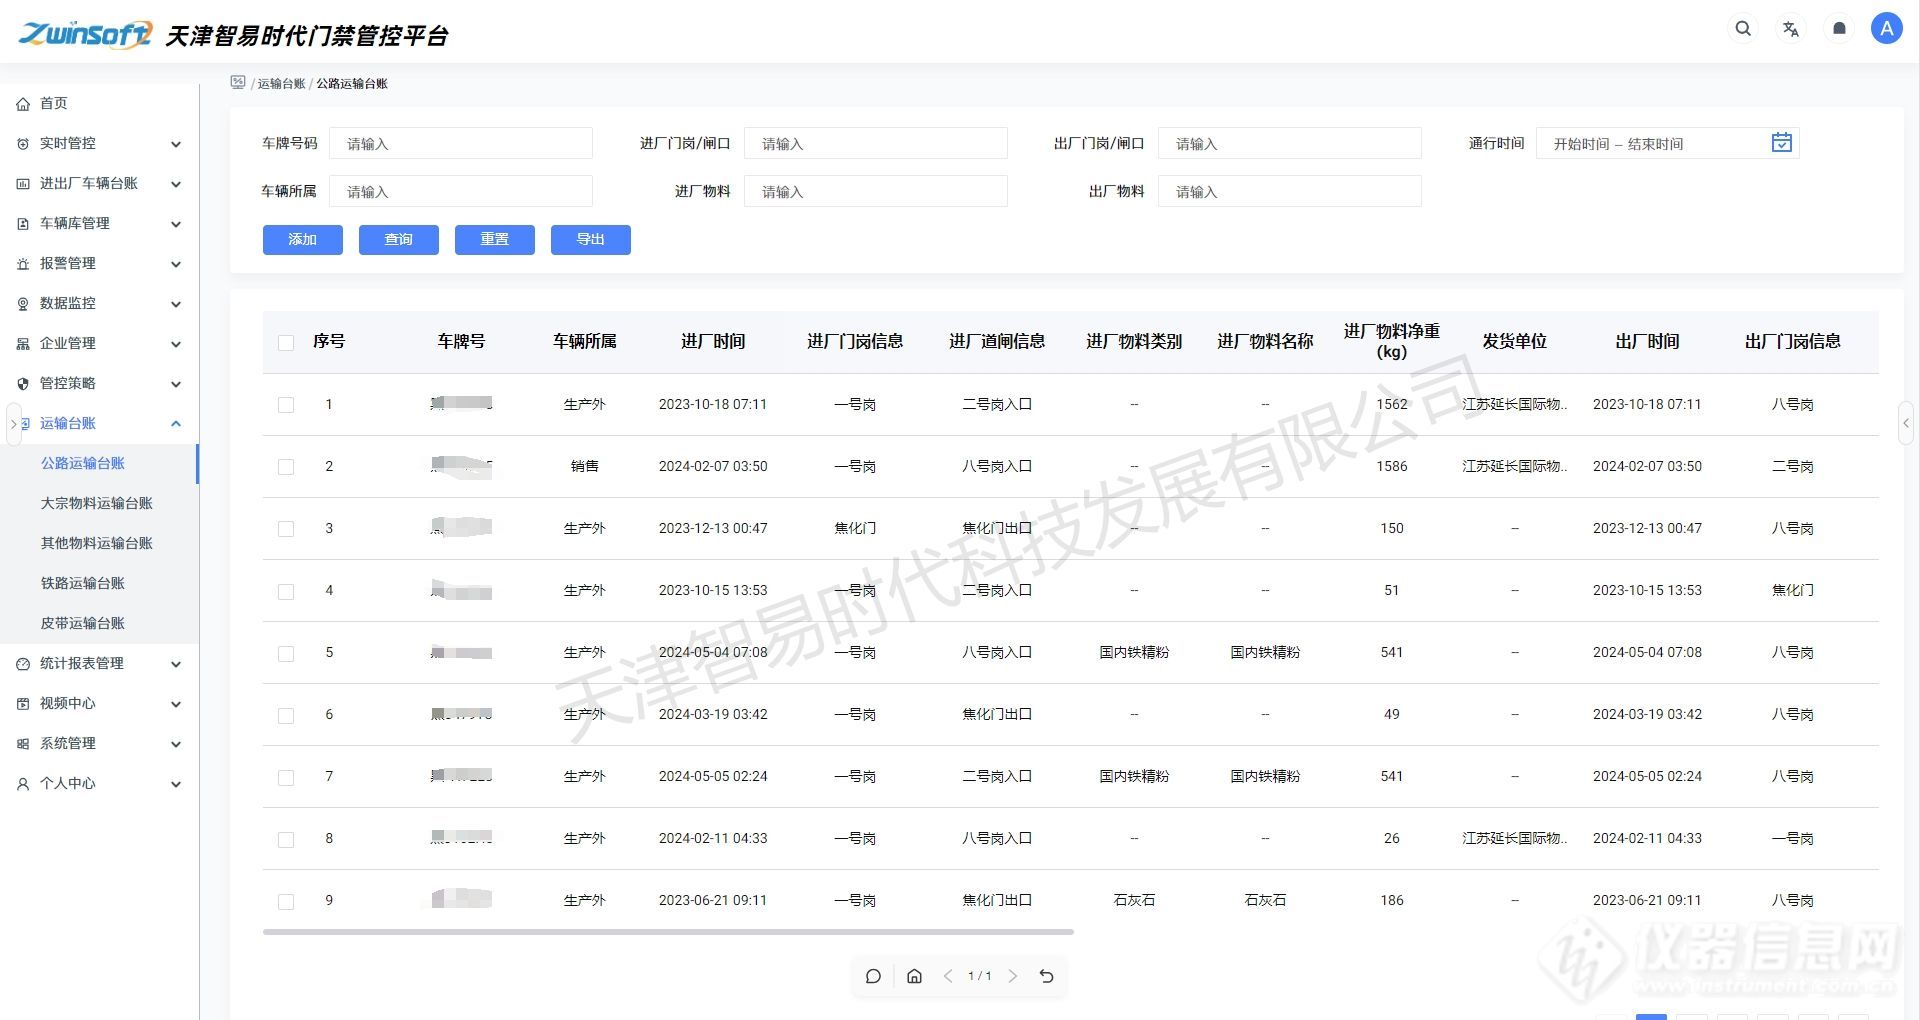The image size is (1920, 1020).
Task: Click the 首页 home icon in sidebar
Action: click(x=23, y=104)
